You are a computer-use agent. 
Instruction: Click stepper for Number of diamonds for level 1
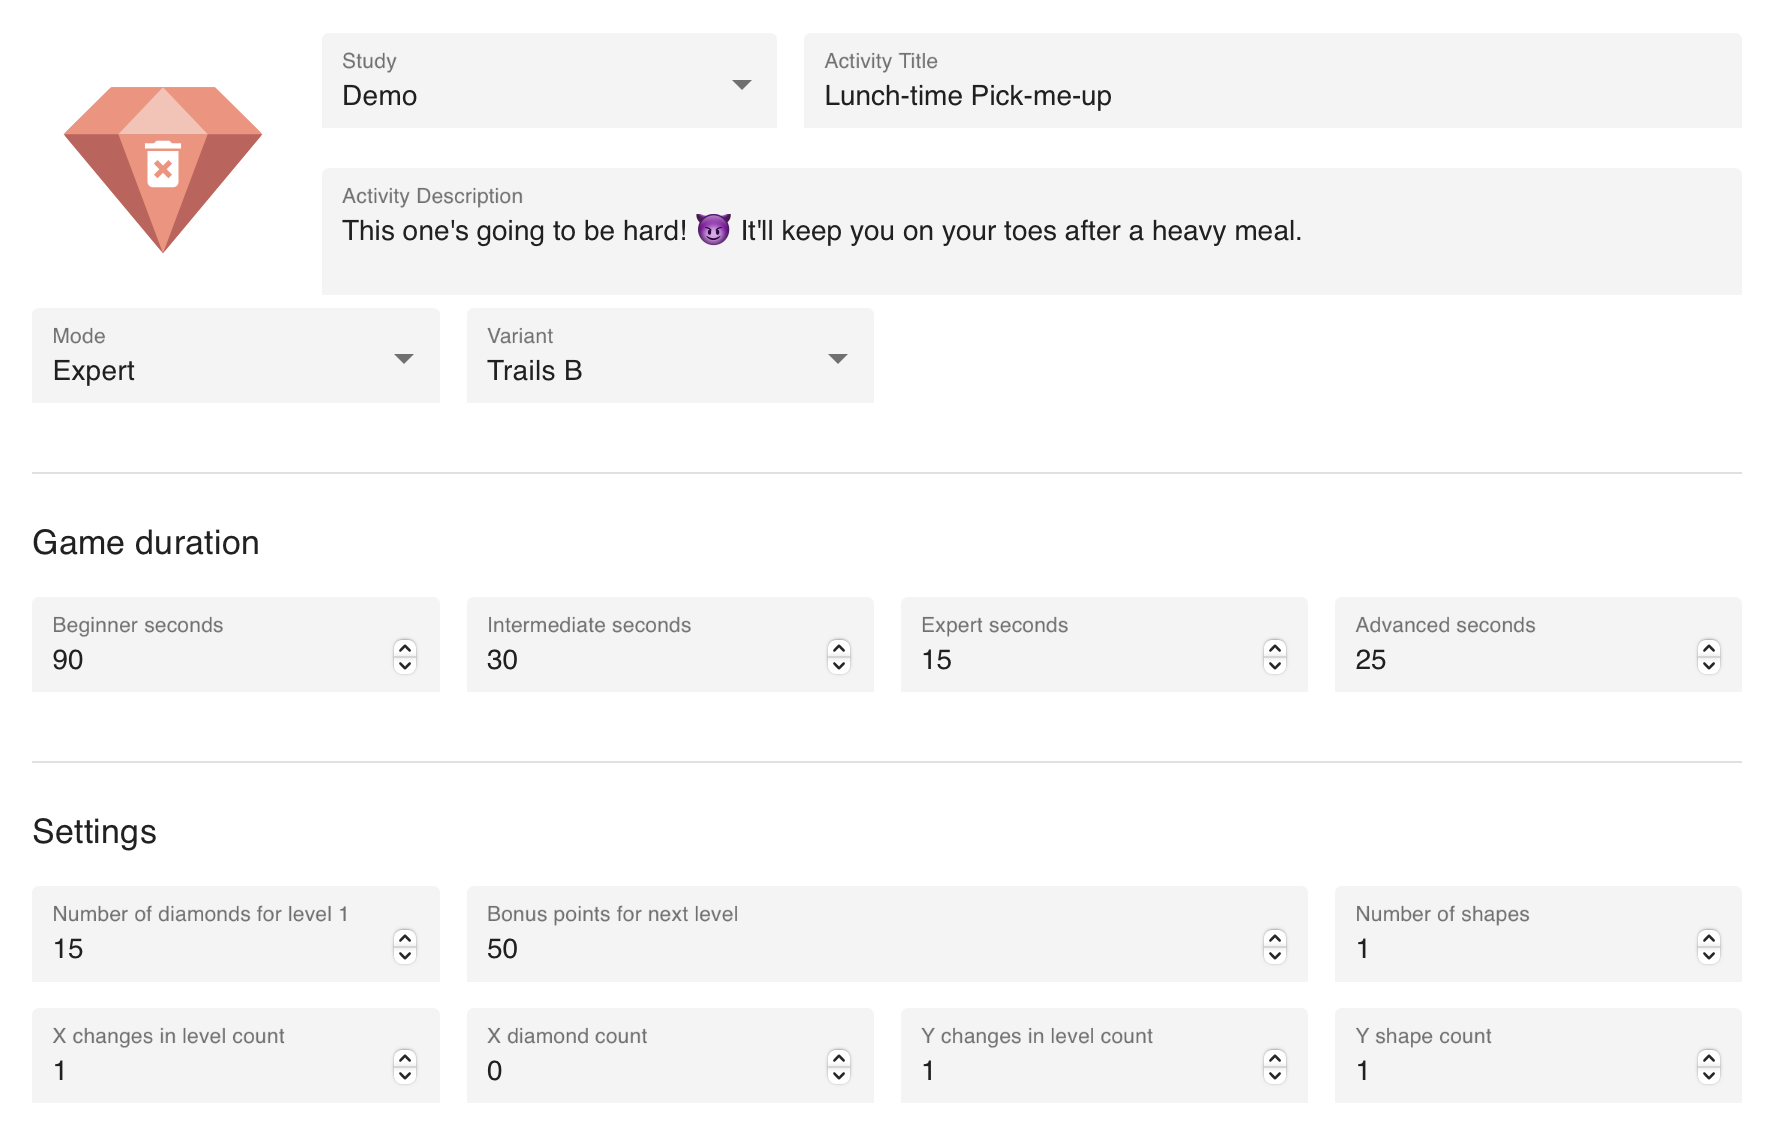coord(405,946)
